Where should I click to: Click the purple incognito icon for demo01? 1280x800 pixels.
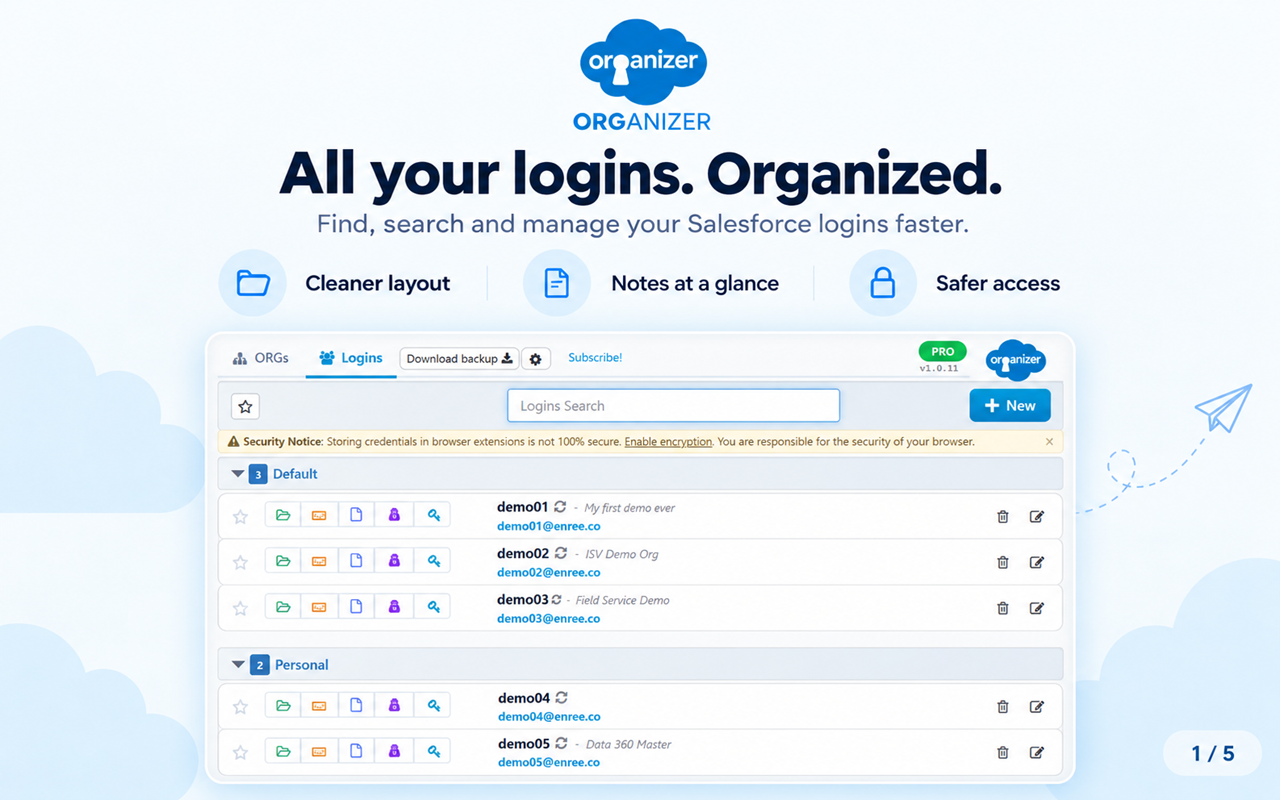[x=394, y=515]
